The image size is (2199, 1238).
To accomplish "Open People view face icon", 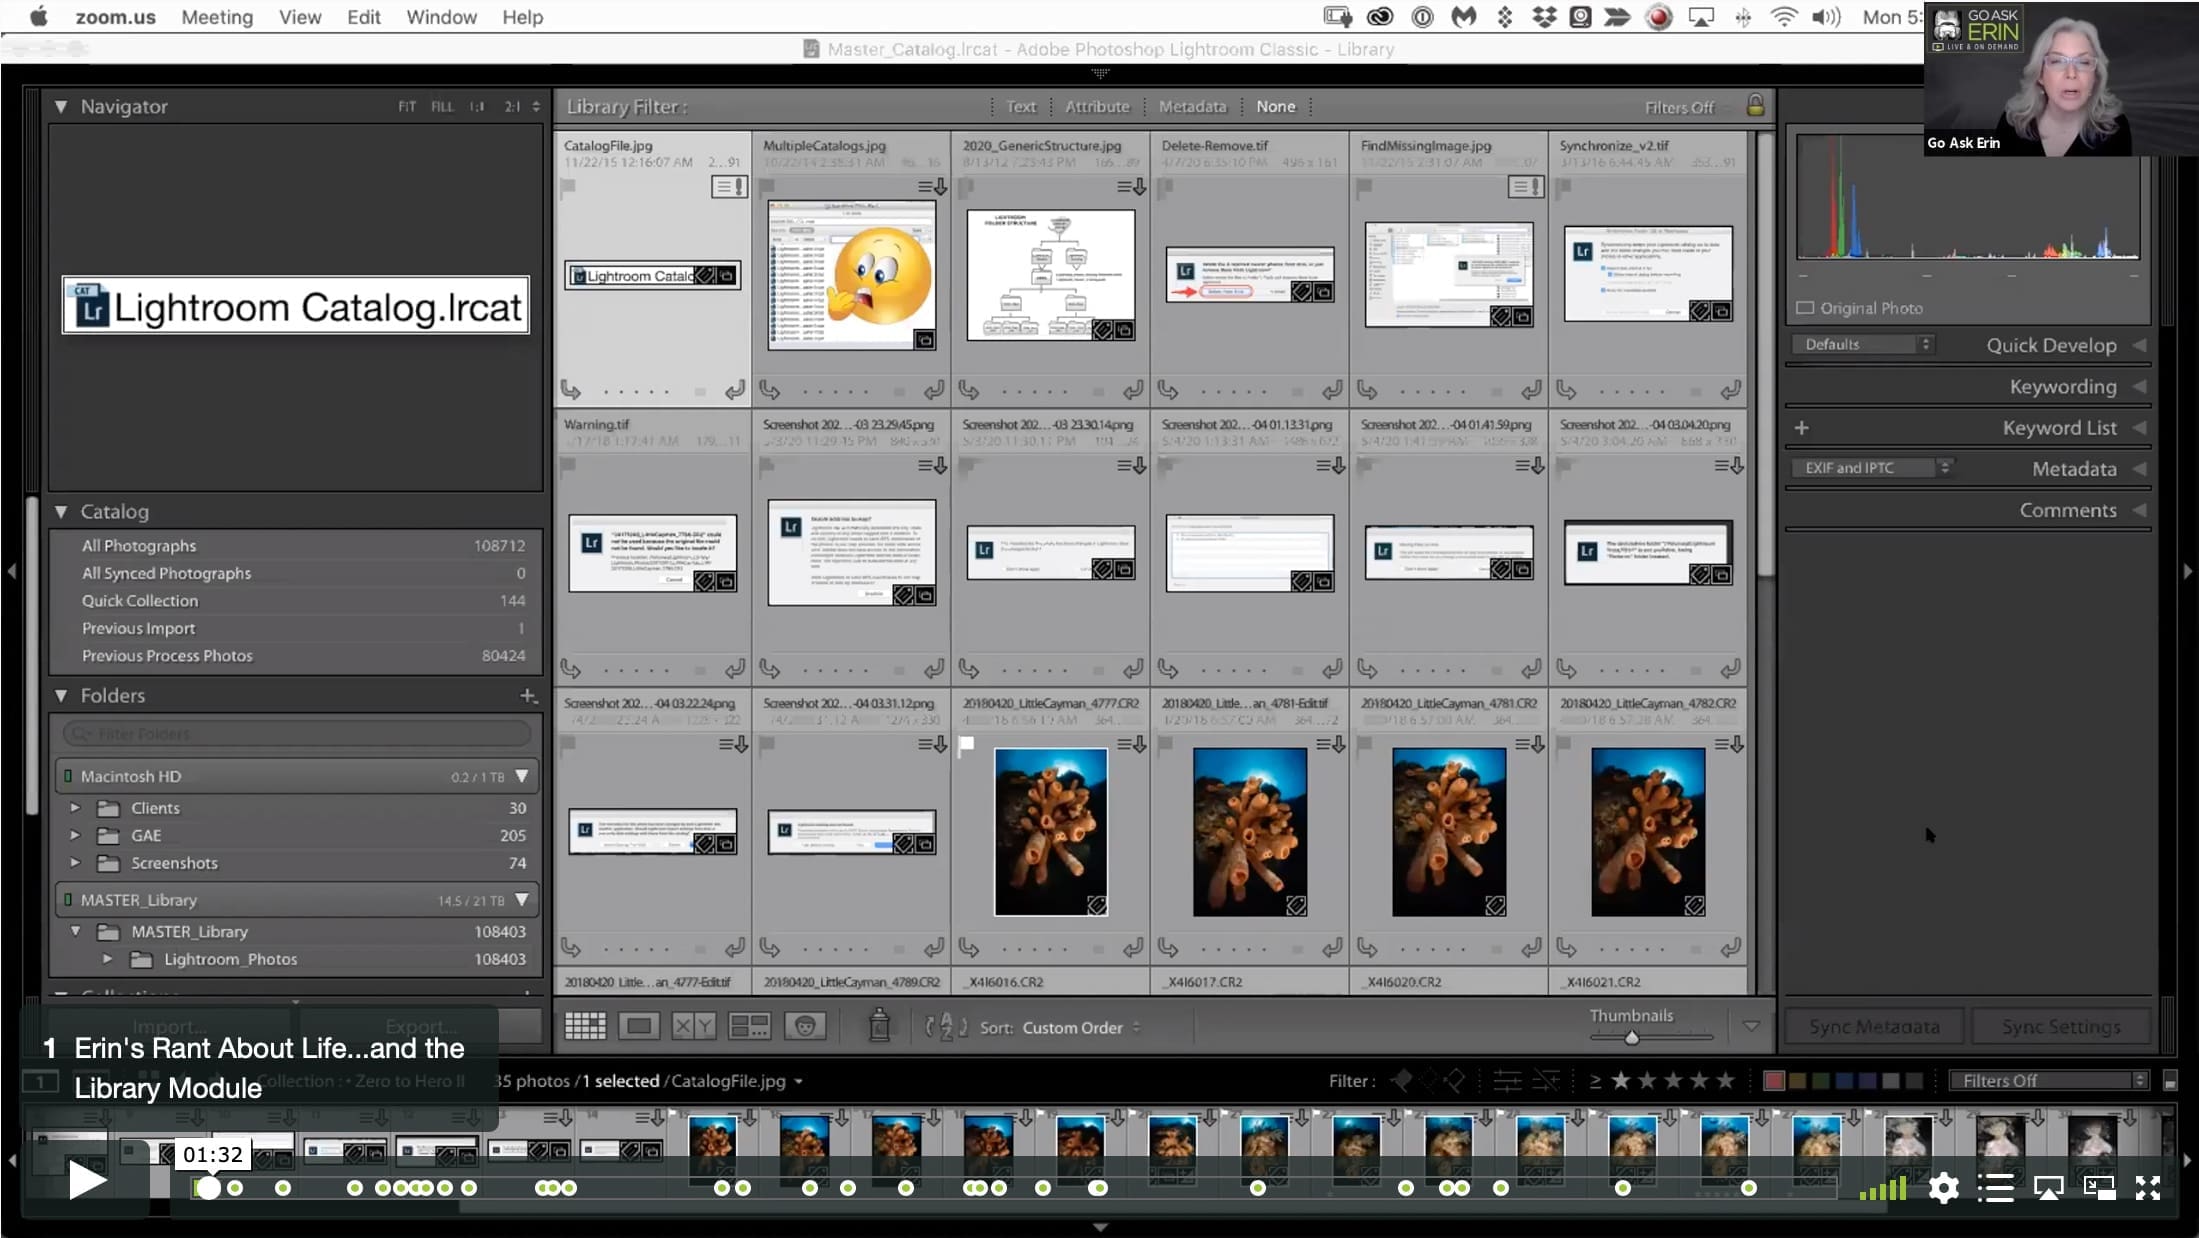I will pos(805,1026).
